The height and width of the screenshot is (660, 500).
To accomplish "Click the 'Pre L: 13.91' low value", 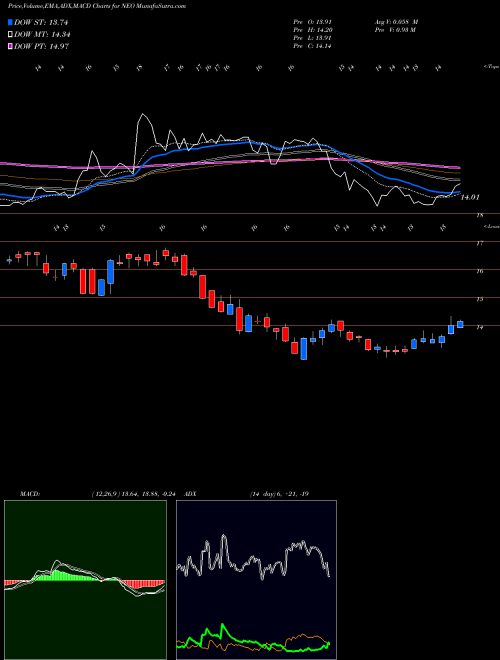I will click(x=312, y=38).
